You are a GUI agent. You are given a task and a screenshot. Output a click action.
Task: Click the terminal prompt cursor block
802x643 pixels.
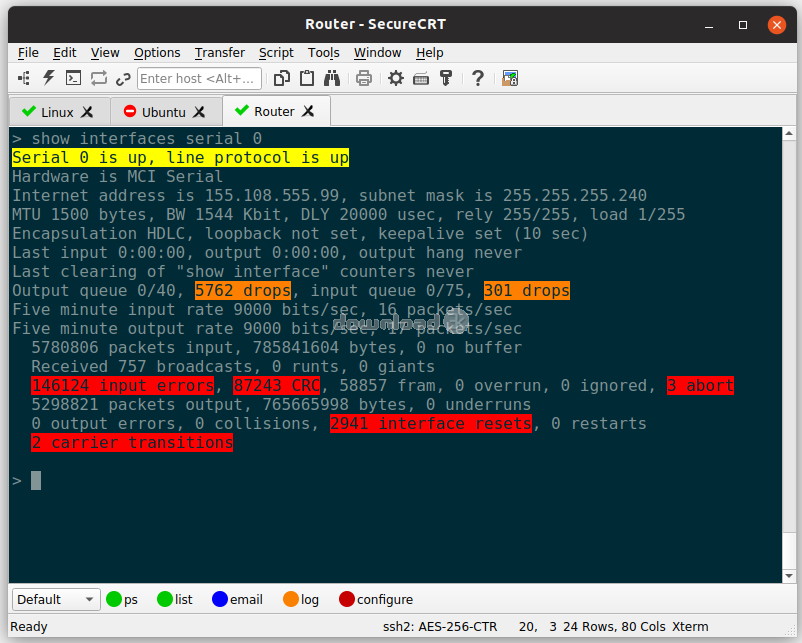tap(36, 480)
